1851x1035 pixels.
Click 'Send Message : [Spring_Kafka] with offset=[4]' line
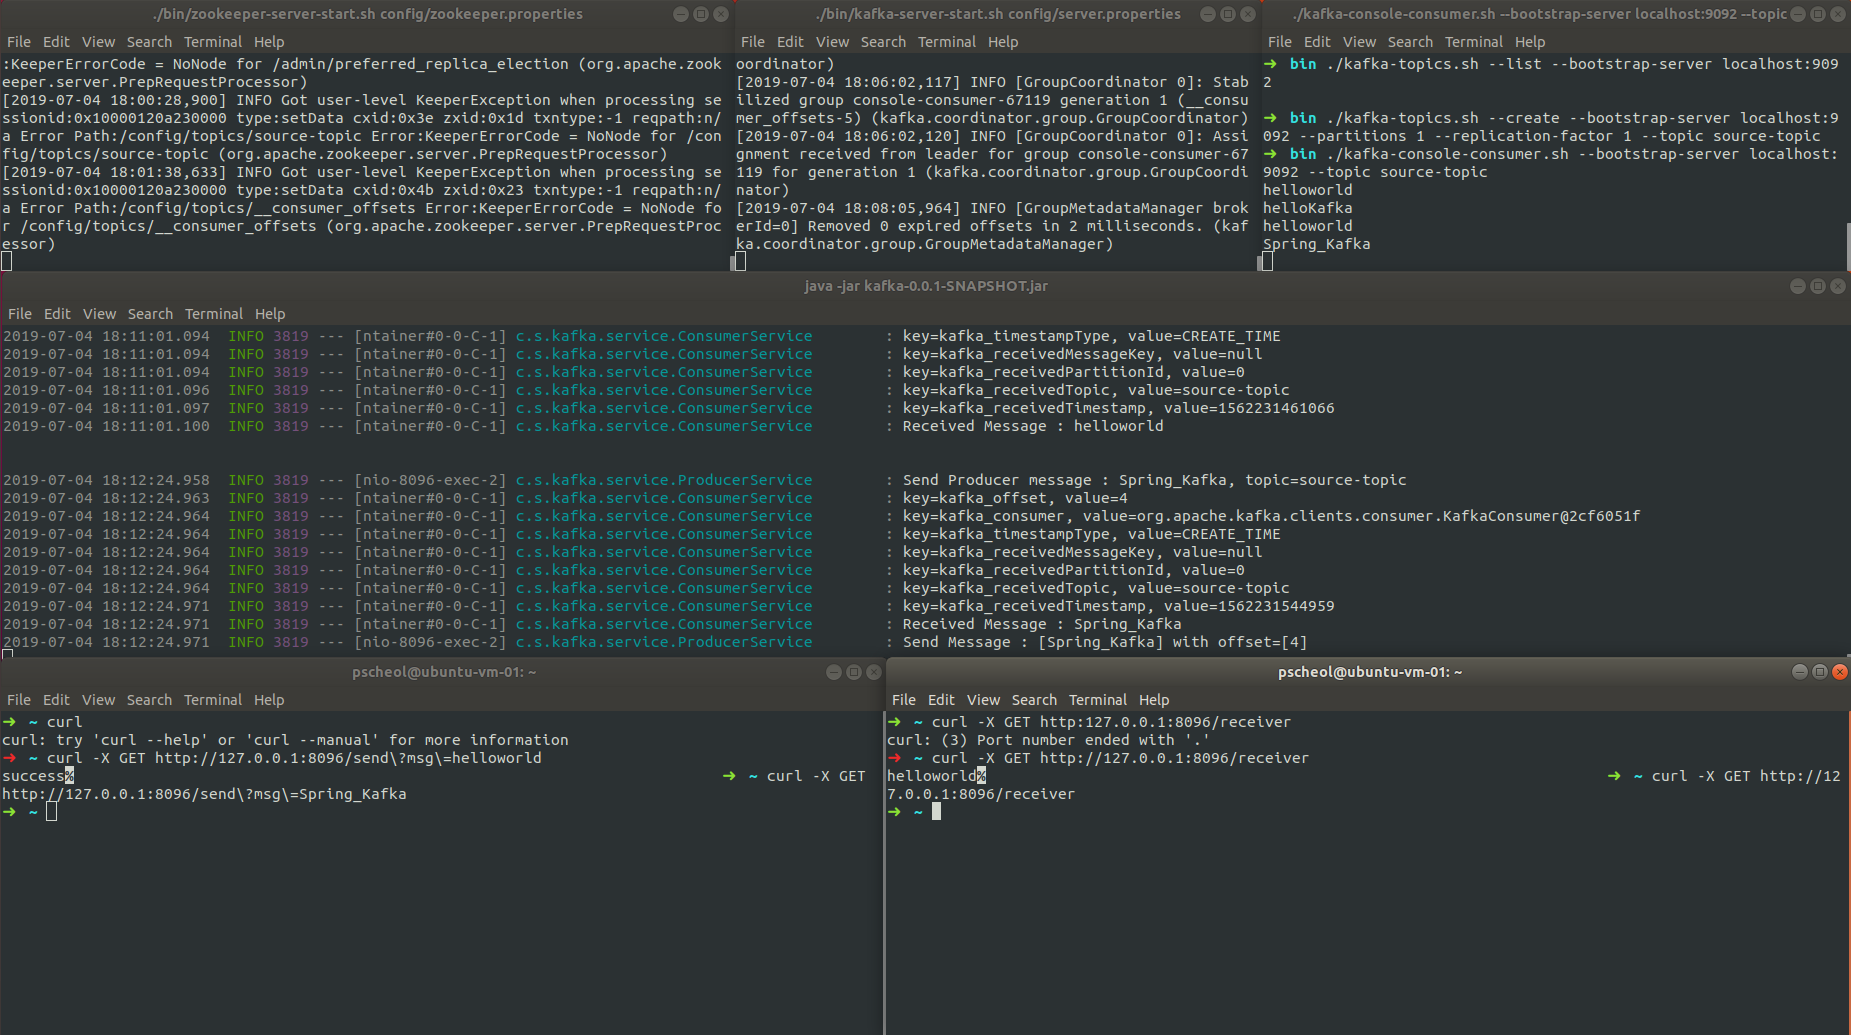click(1105, 642)
